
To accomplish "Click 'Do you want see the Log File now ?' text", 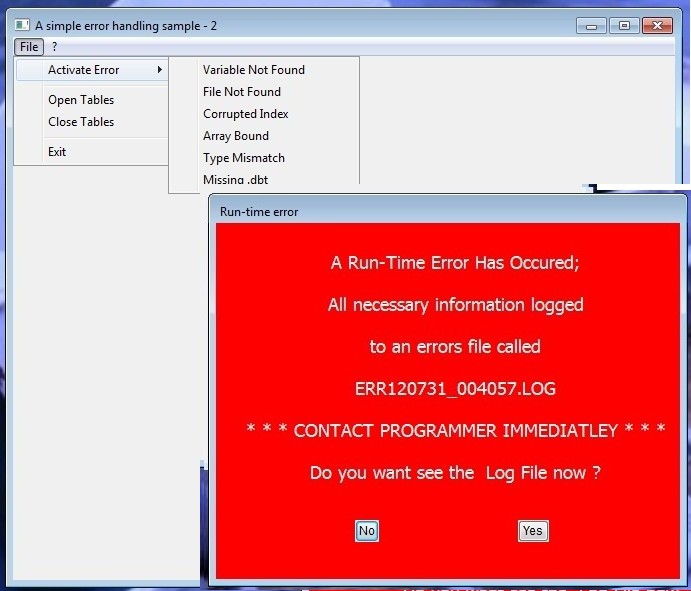I will (x=455, y=473).
